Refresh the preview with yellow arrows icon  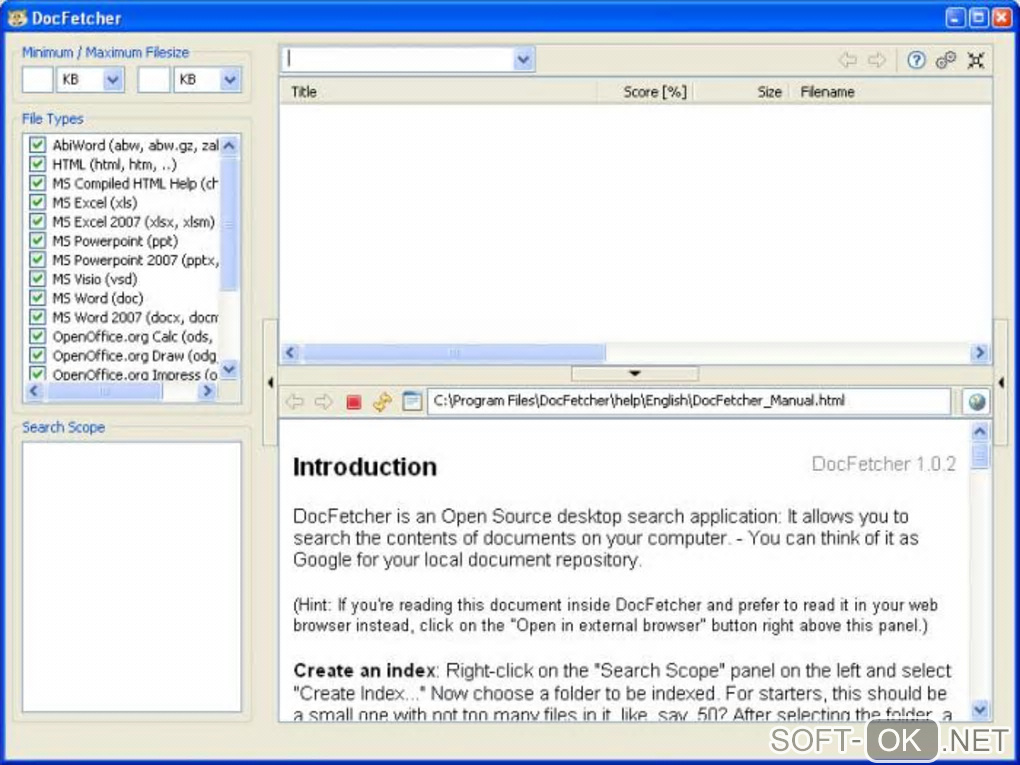click(382, 401)
